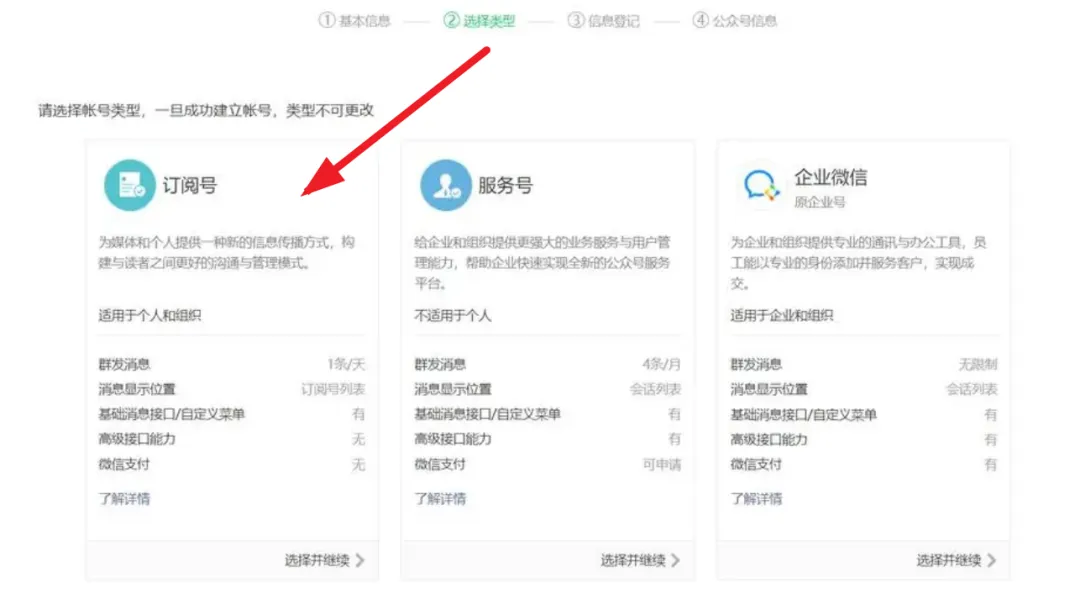Click the 订阅号 teal document icon
Viewport: 1080px width, 615px height.
click(129, 185)
